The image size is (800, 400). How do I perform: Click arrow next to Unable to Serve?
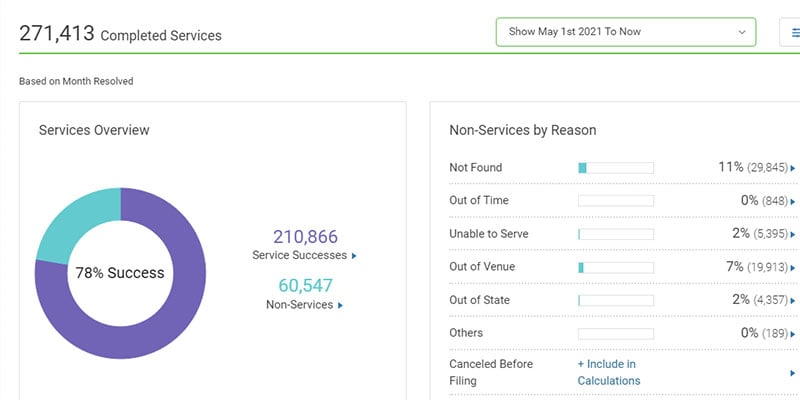tap(793, 235)
